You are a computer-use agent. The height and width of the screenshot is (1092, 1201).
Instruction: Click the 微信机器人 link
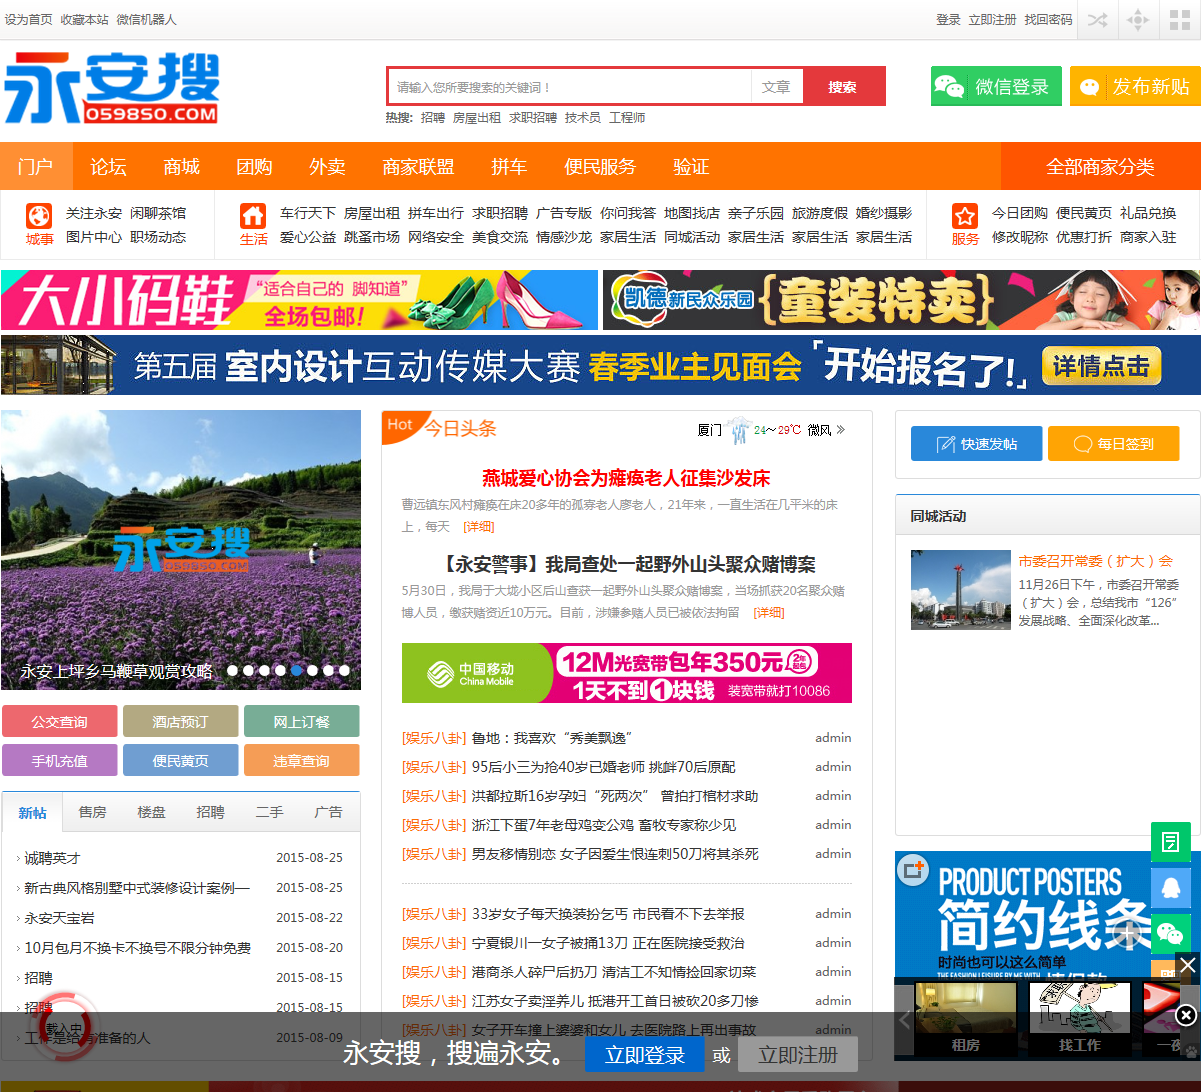146,20
